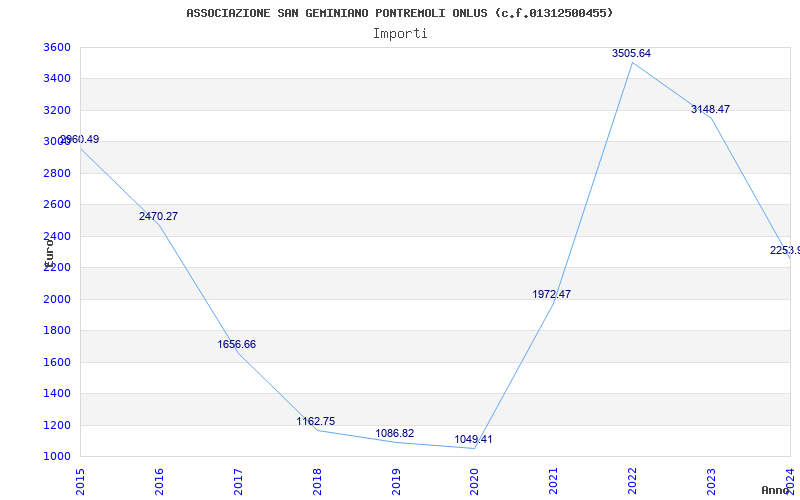The image size is (800, 500).
Task: Click the 2017 x-axis label
Action: 238,481
